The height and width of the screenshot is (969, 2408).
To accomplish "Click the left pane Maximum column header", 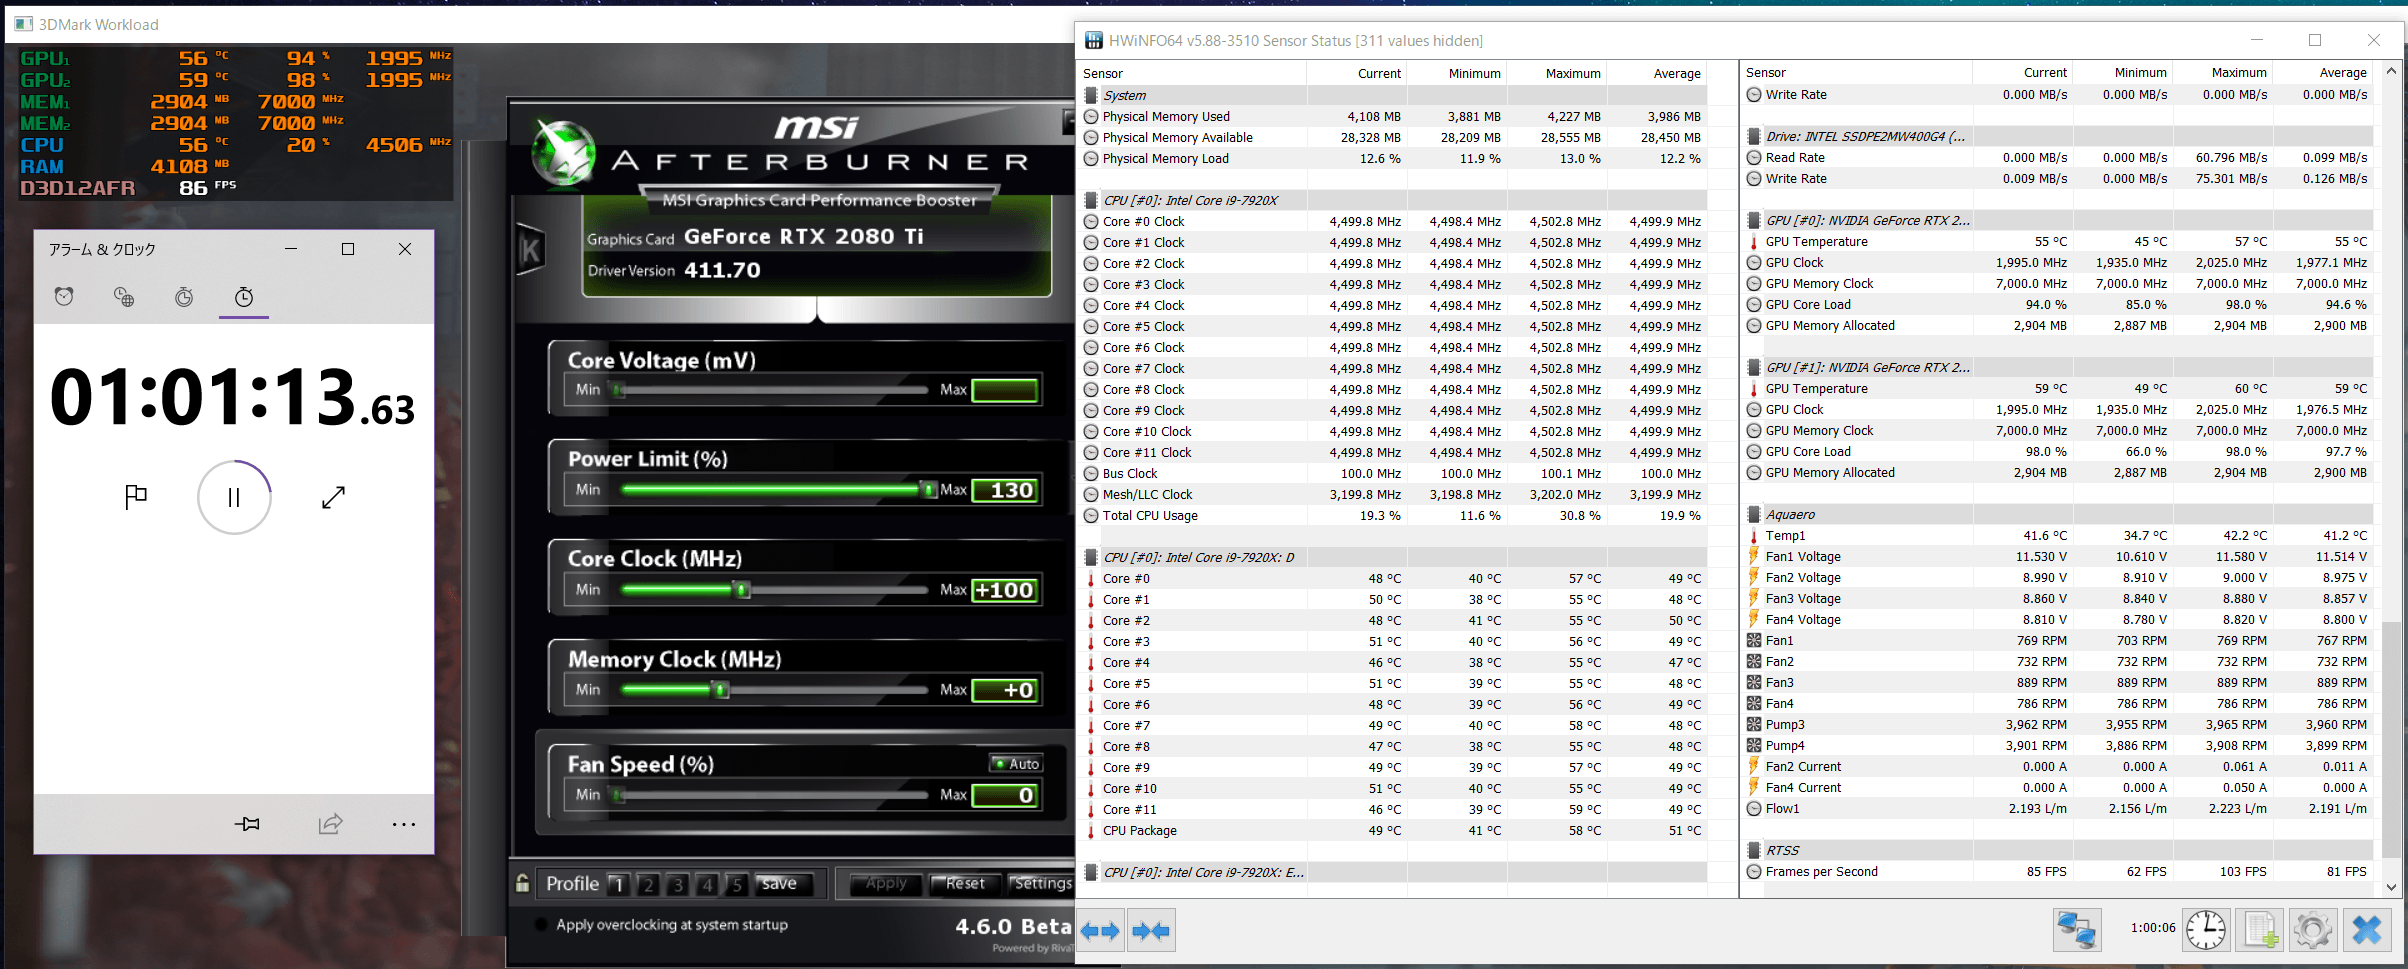I will point(1556,73).
